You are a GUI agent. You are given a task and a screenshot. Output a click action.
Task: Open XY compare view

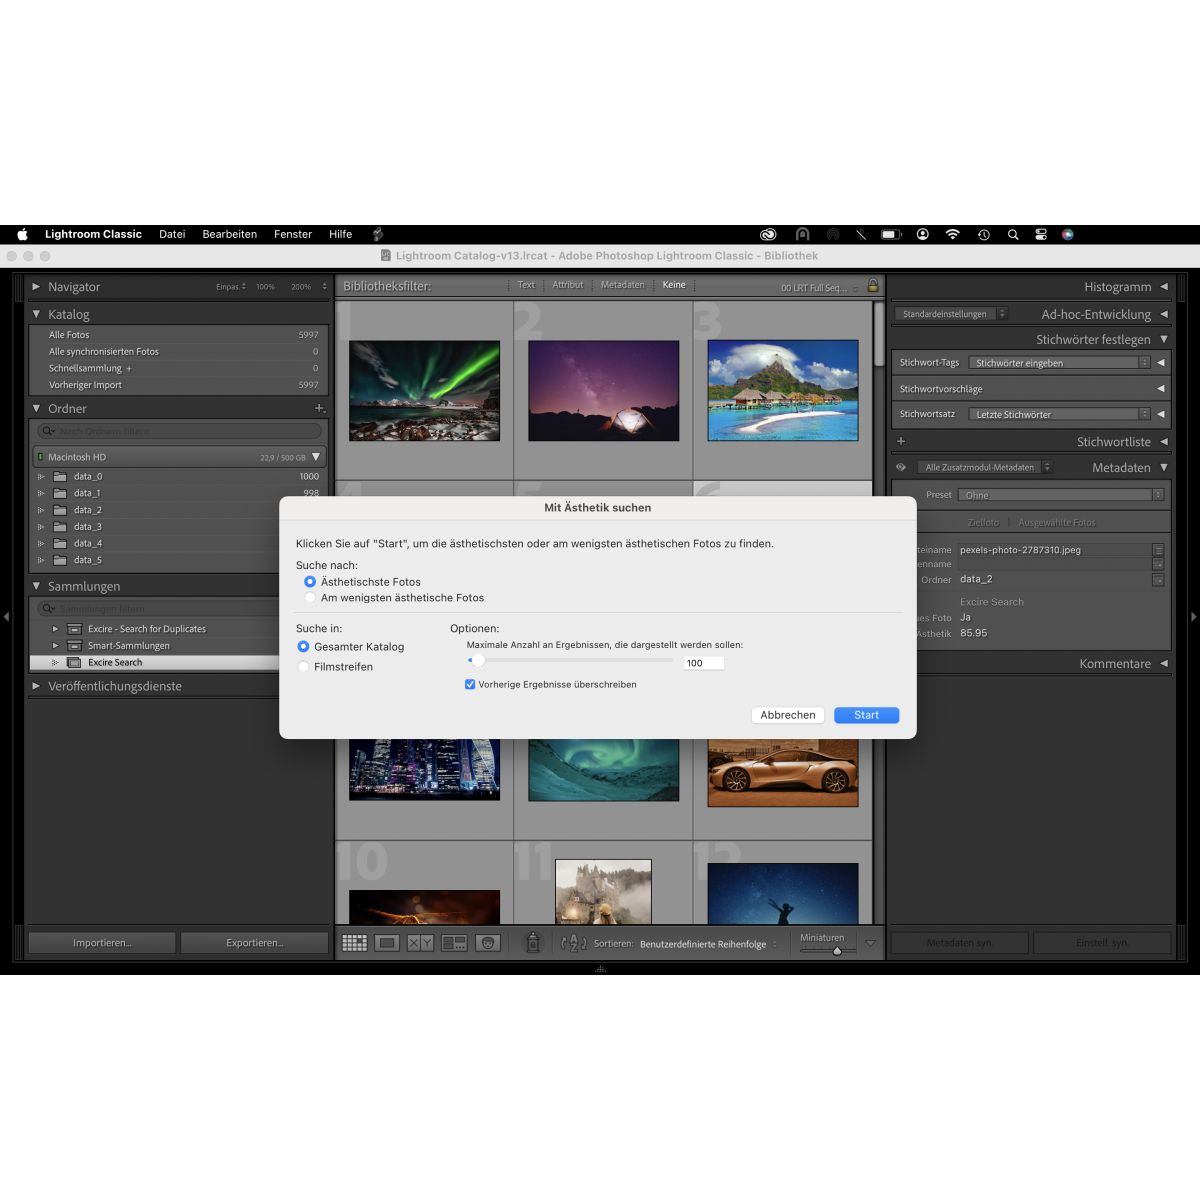[420, 943]
